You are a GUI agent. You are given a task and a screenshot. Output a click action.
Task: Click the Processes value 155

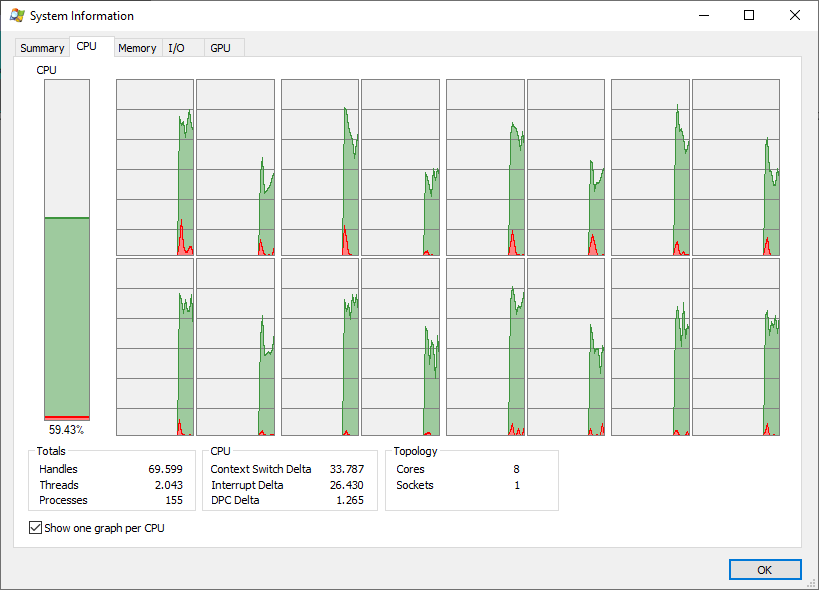pos(174,500)
